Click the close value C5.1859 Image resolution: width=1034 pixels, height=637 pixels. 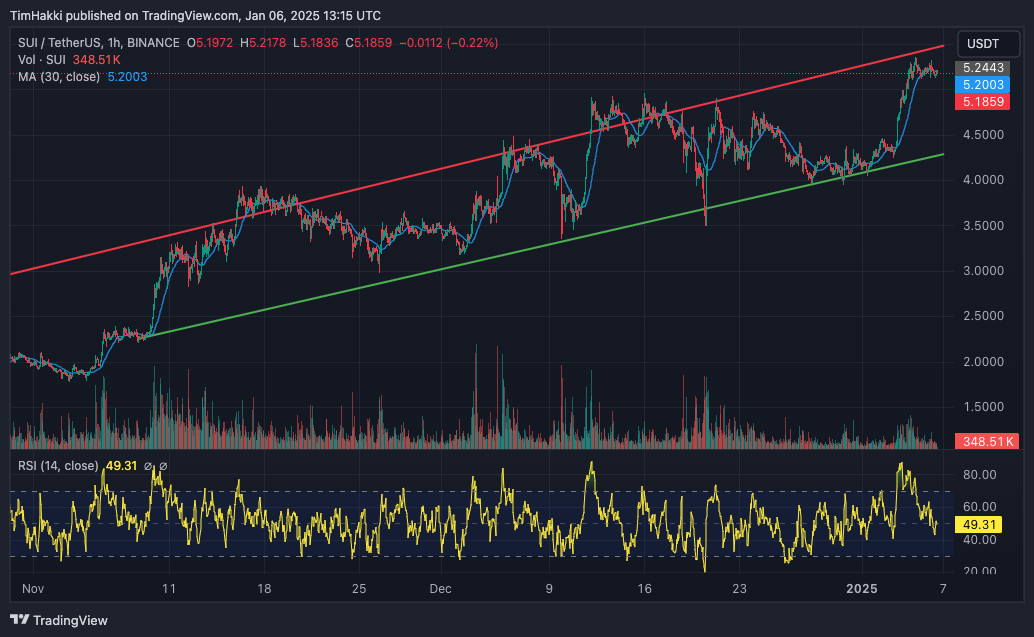(369, 43)
